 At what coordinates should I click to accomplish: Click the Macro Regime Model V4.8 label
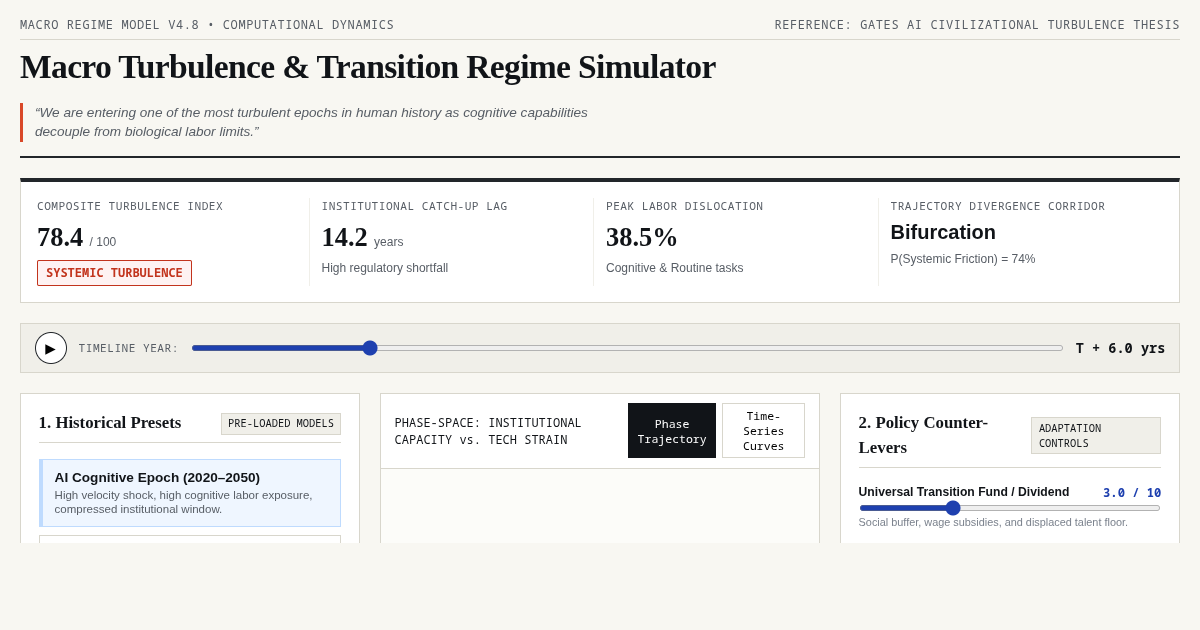pyautogui.click(x=207, y=25)
